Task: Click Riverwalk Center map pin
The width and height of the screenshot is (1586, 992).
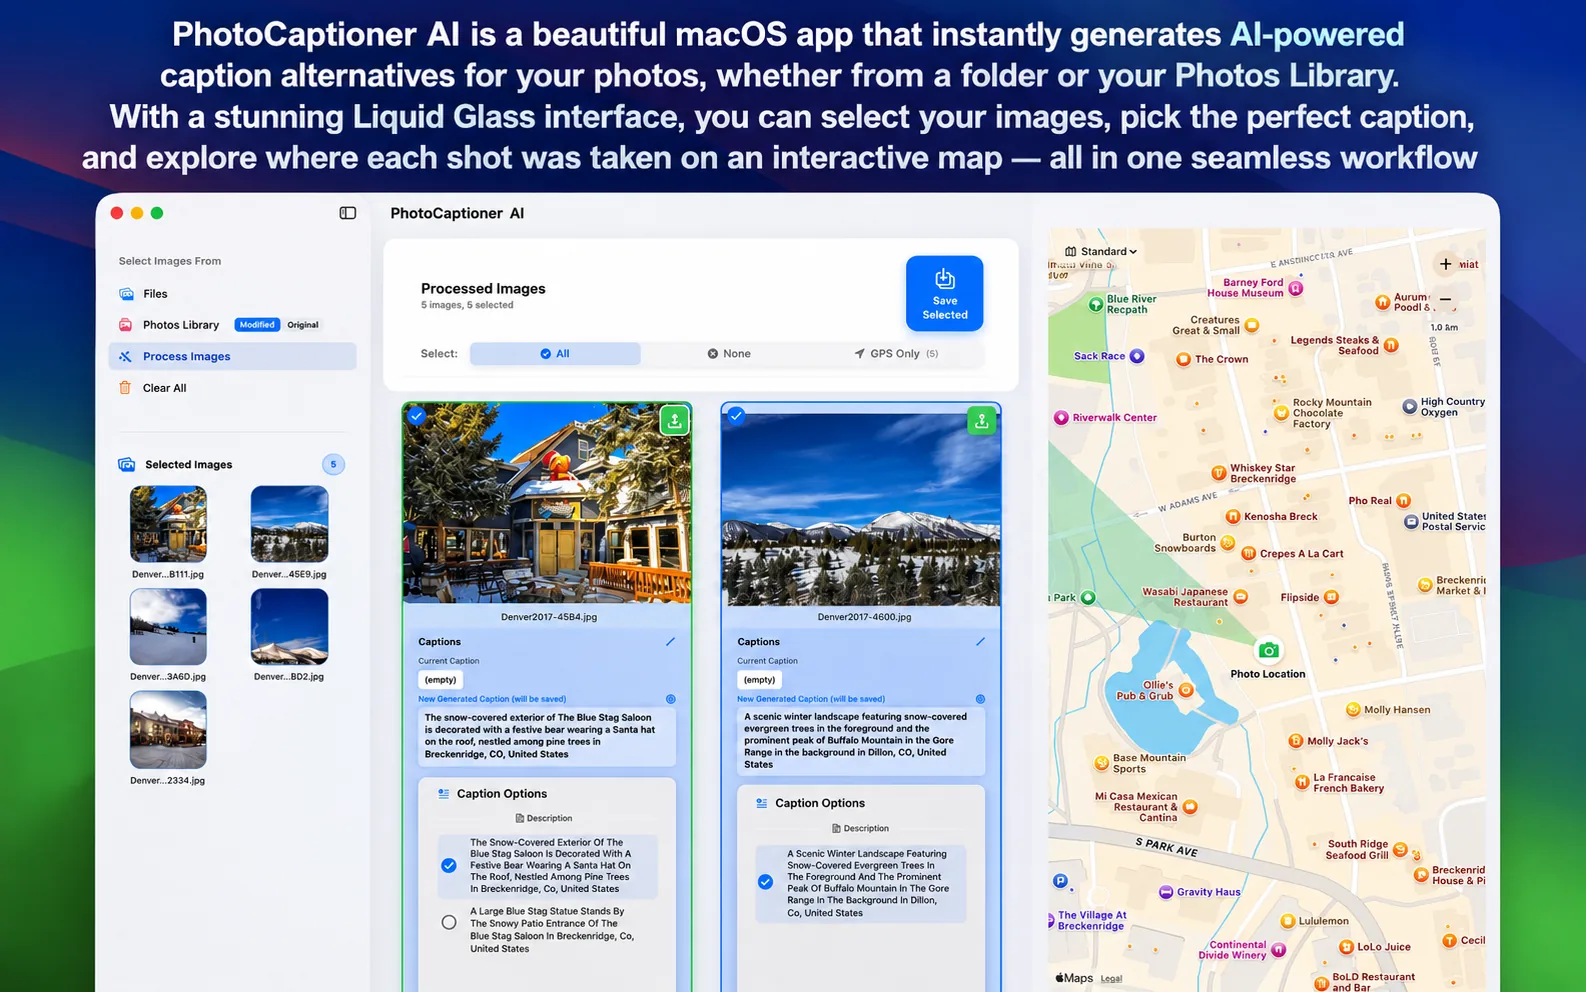Action: [x=1061, y=418]
